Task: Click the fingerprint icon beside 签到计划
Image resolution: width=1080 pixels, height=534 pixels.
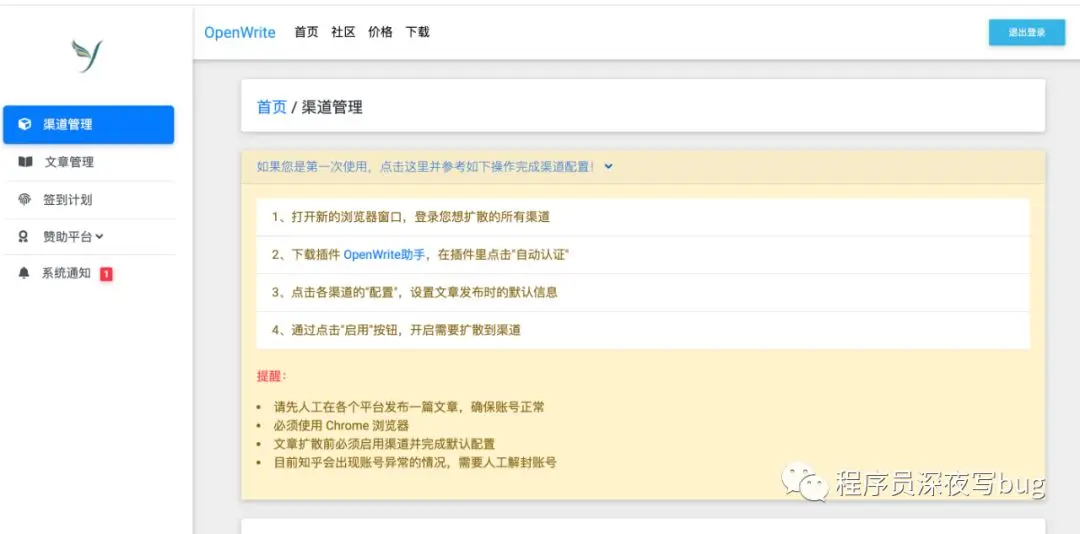Action: pos(24,200)
